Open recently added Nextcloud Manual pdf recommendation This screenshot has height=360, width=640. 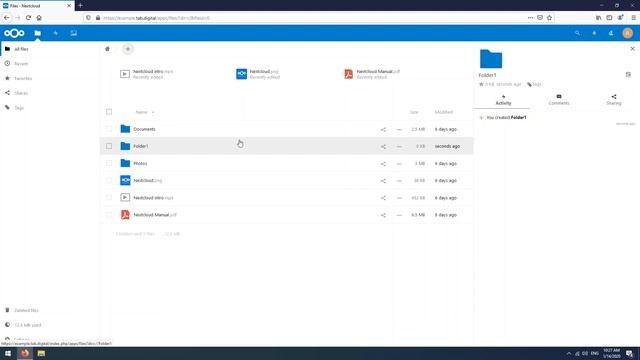coord(372,74)
